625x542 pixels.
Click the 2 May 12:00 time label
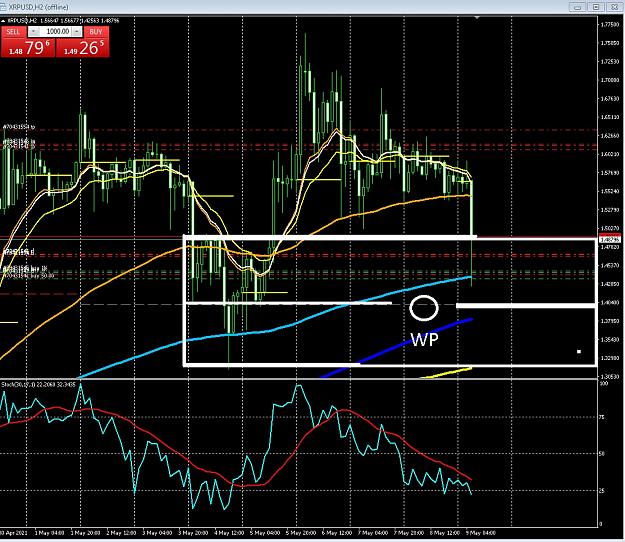point(121,533)
